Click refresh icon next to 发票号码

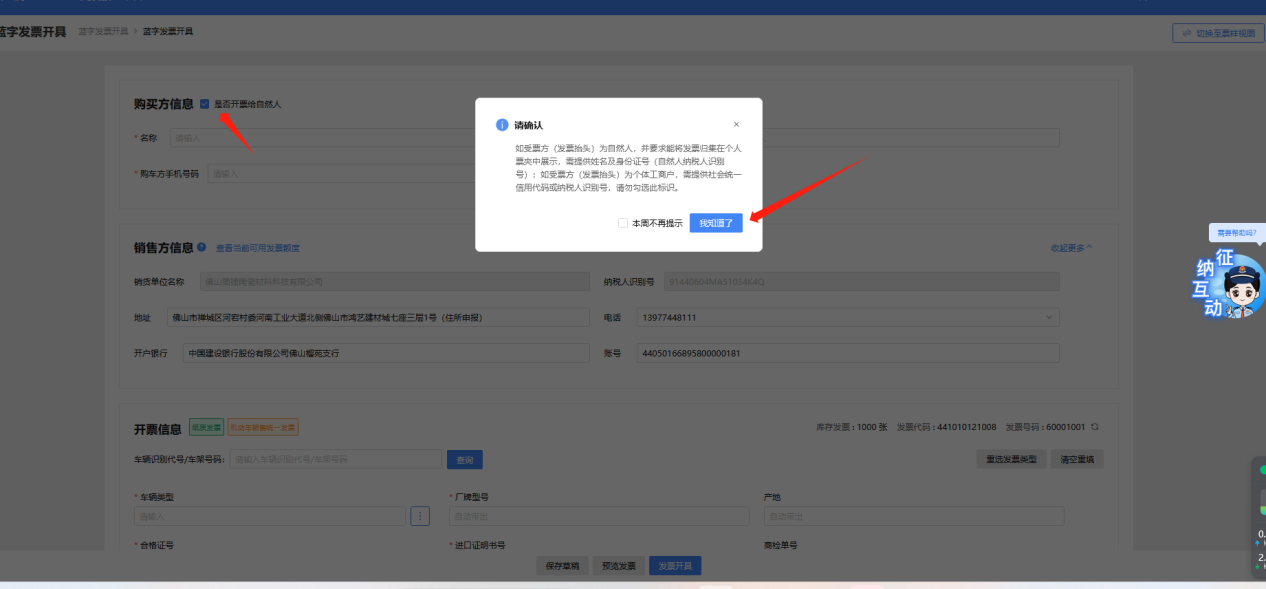coord(1095,427)
